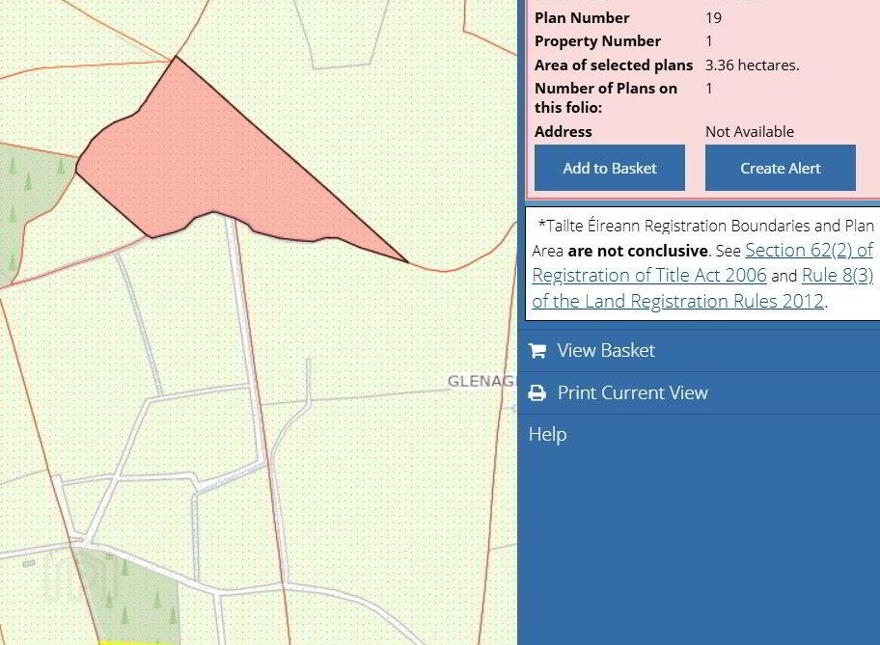Click the Create Alert button
This screenshot has height=645, width=880.
tap(780, 168)
